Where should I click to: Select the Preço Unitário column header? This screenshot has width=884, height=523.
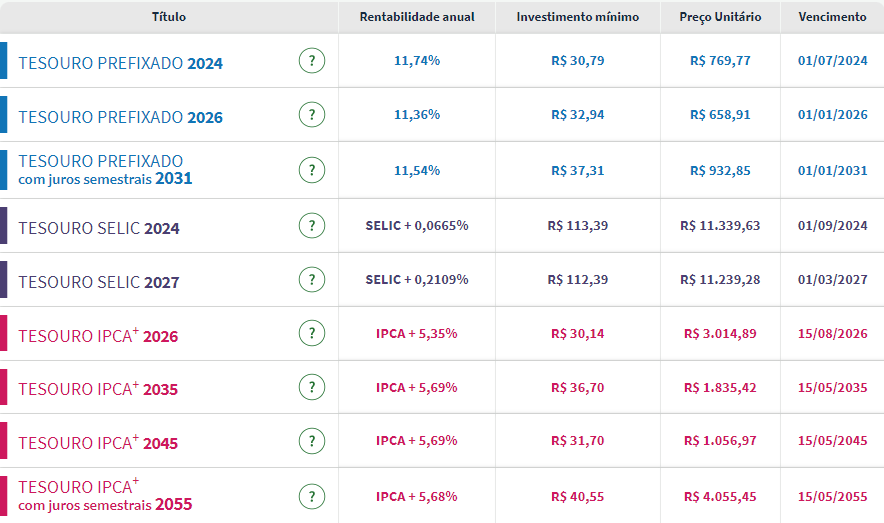pos(720,17)
